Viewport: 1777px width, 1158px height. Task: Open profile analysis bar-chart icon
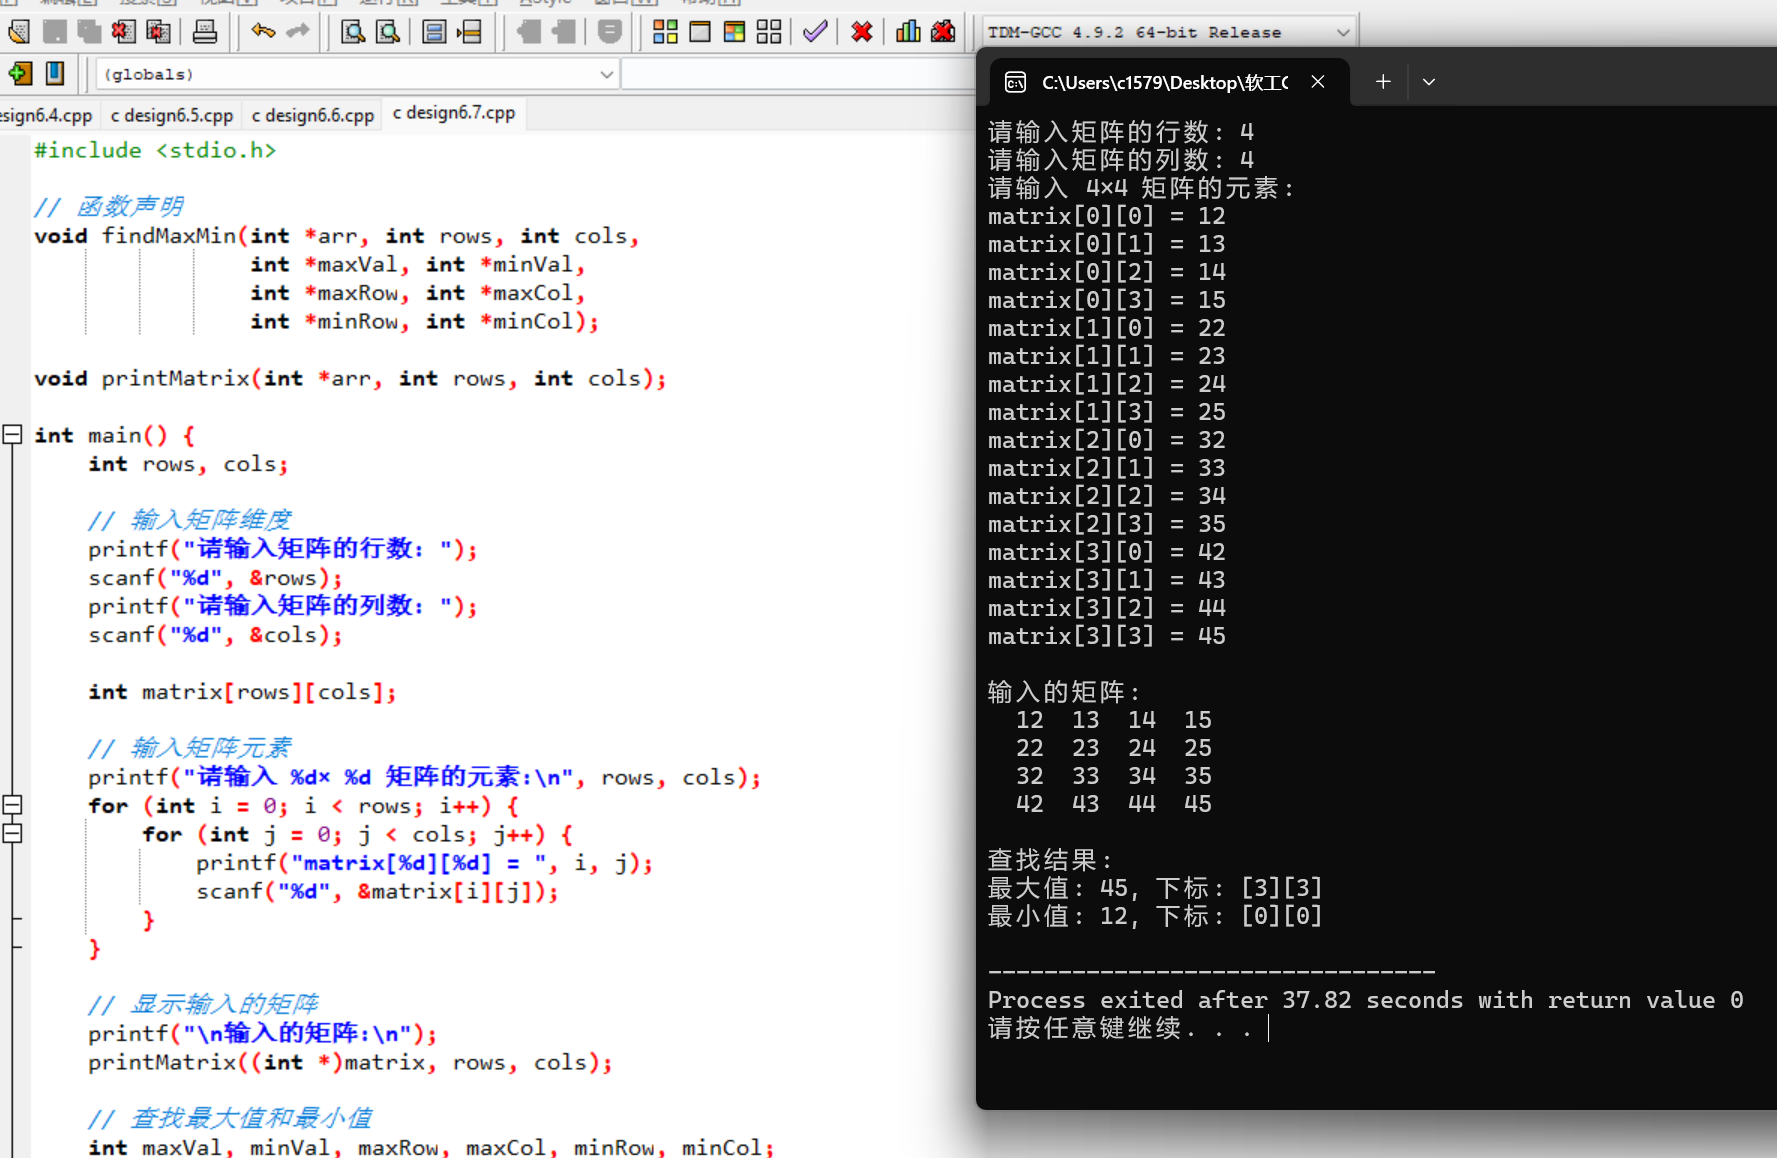pos(908,32)
